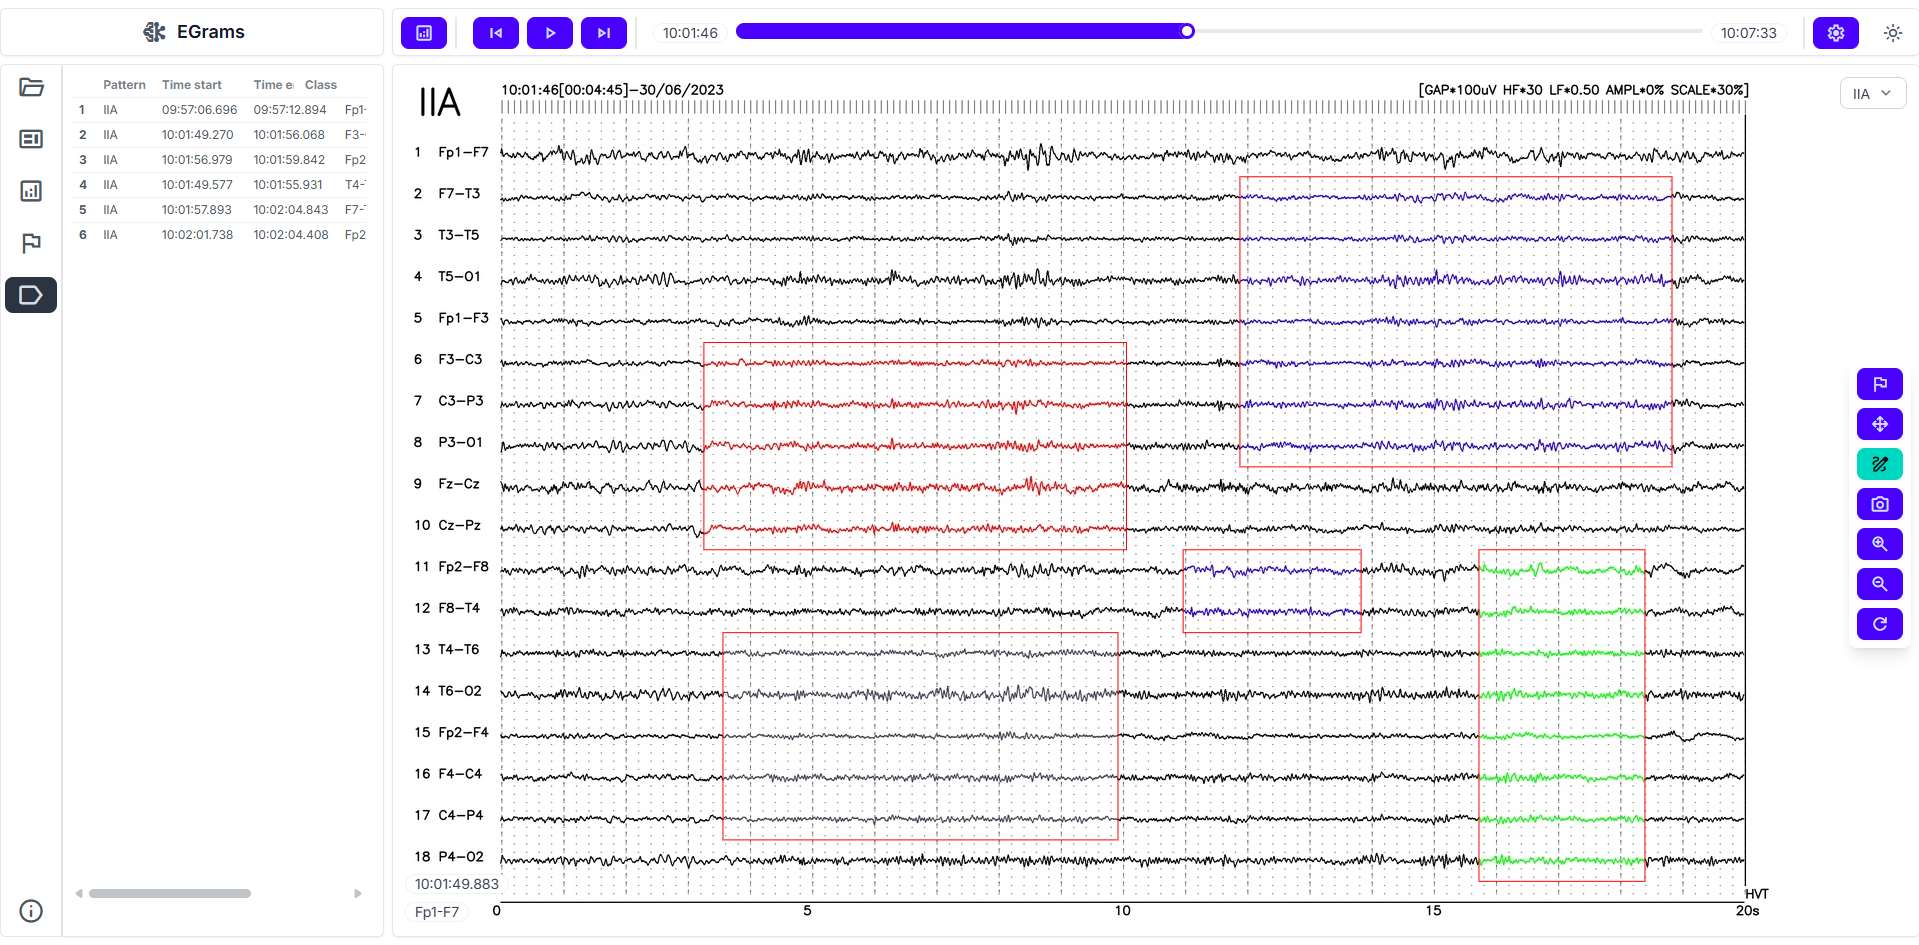Toggle the chart panel button in the top toolbar

point(424,33)
